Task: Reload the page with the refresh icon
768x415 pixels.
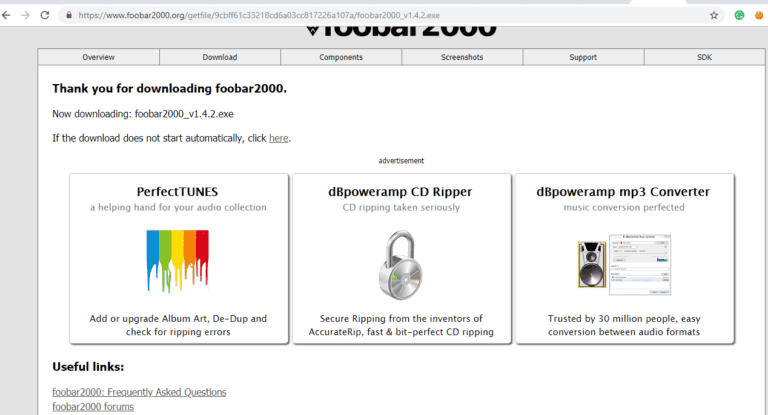Action: (x=45, y=15)
